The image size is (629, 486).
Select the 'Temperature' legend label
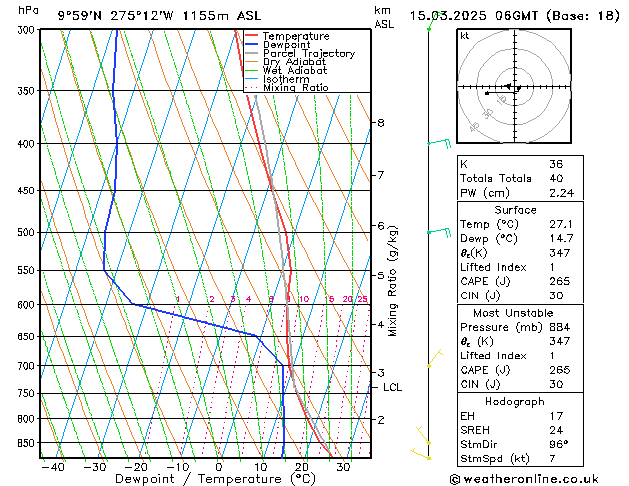296,36
